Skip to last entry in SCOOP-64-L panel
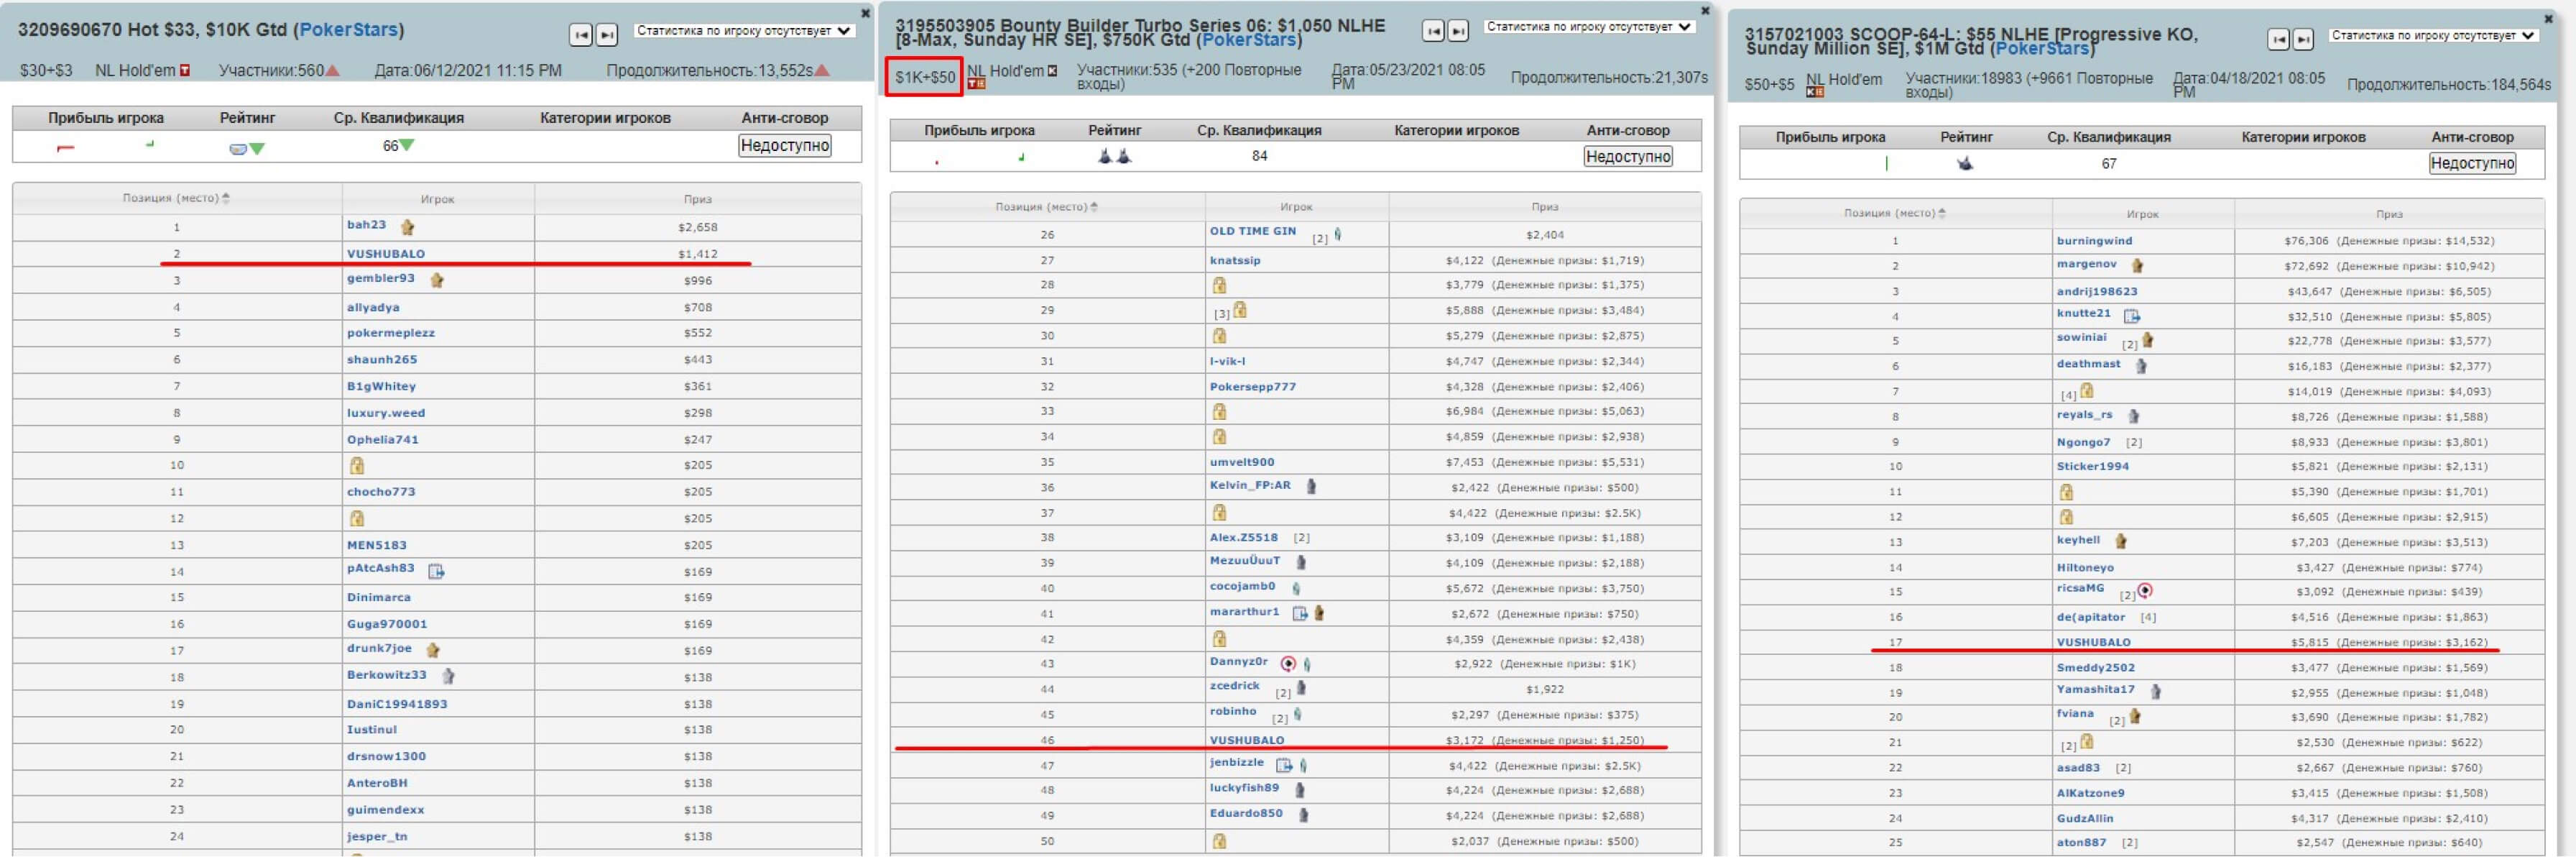Viewport: 2576px width, 857px height. click(x=2303, y=39)
